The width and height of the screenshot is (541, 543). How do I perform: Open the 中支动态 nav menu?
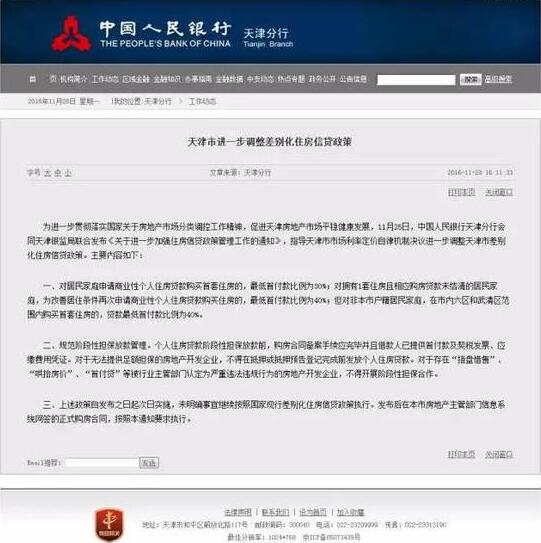[x=260, y=79]
